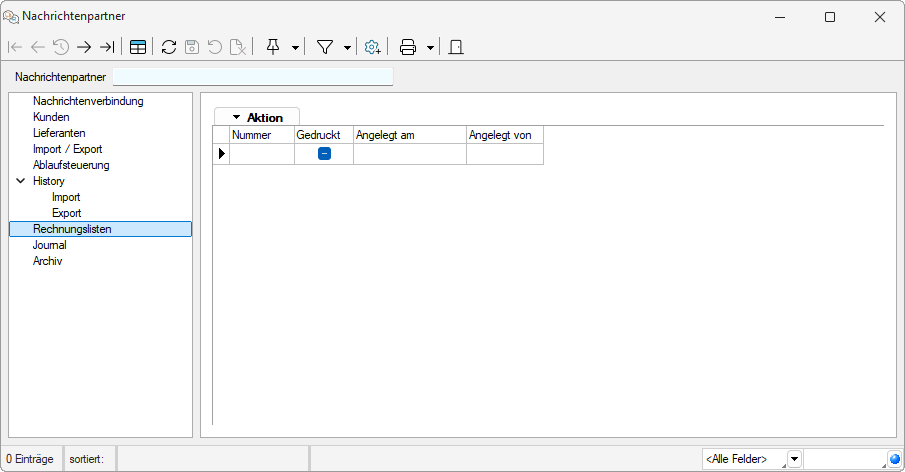Toggle the Gedruckt checkbox in the row

tap(324, 154)
